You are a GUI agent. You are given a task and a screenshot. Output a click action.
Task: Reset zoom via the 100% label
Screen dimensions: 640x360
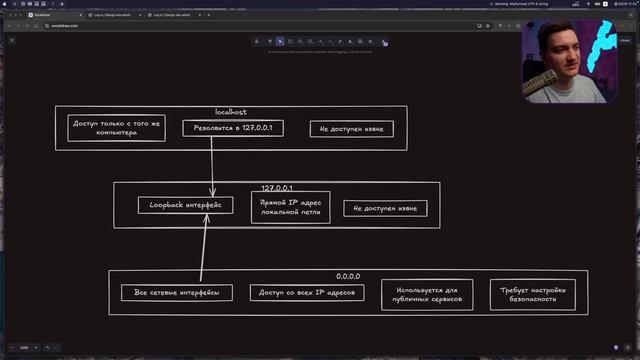tap(24, 348)
